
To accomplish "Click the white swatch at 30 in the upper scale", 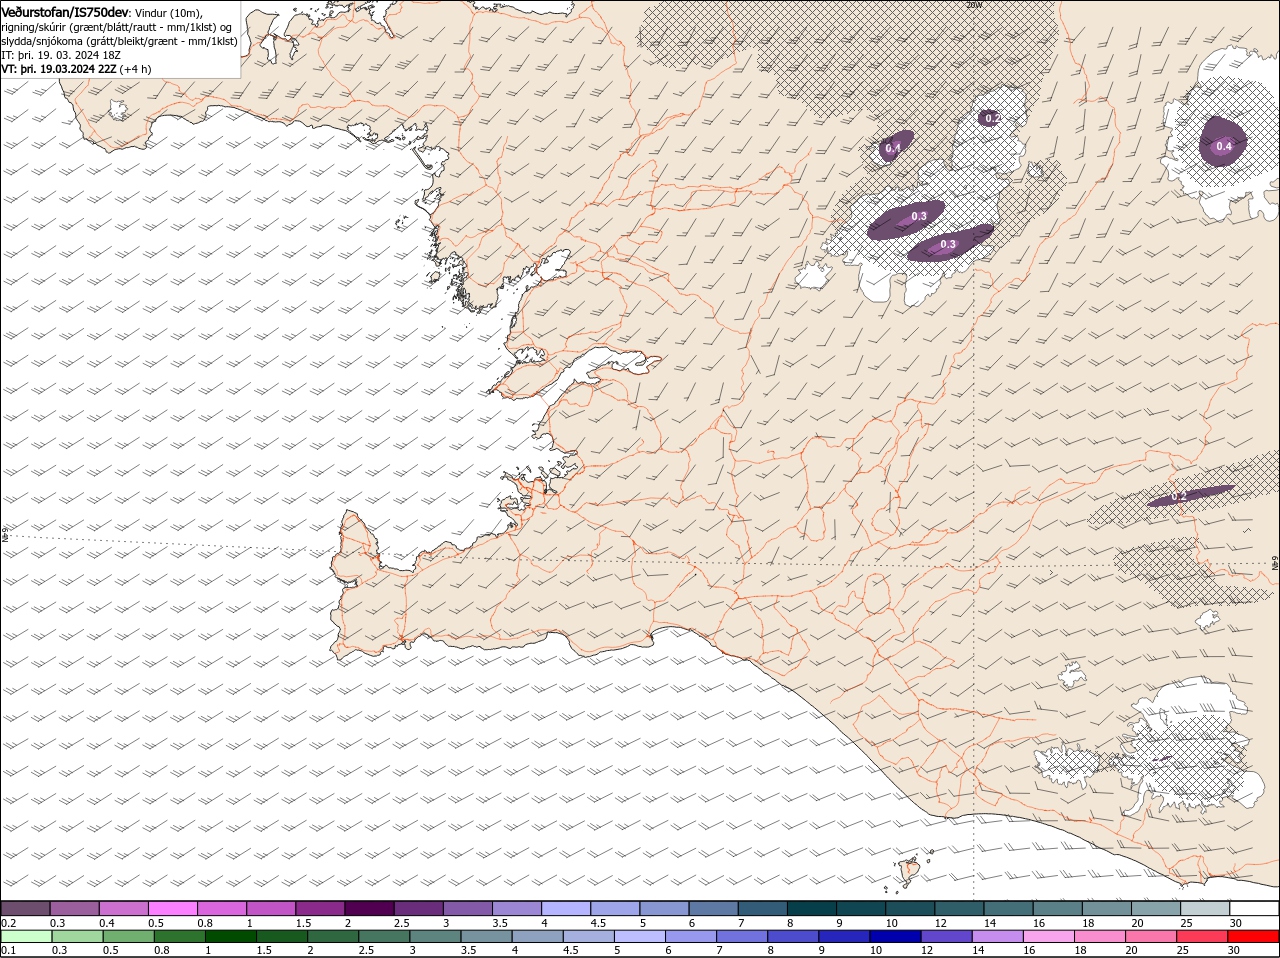I will 1254,908.
